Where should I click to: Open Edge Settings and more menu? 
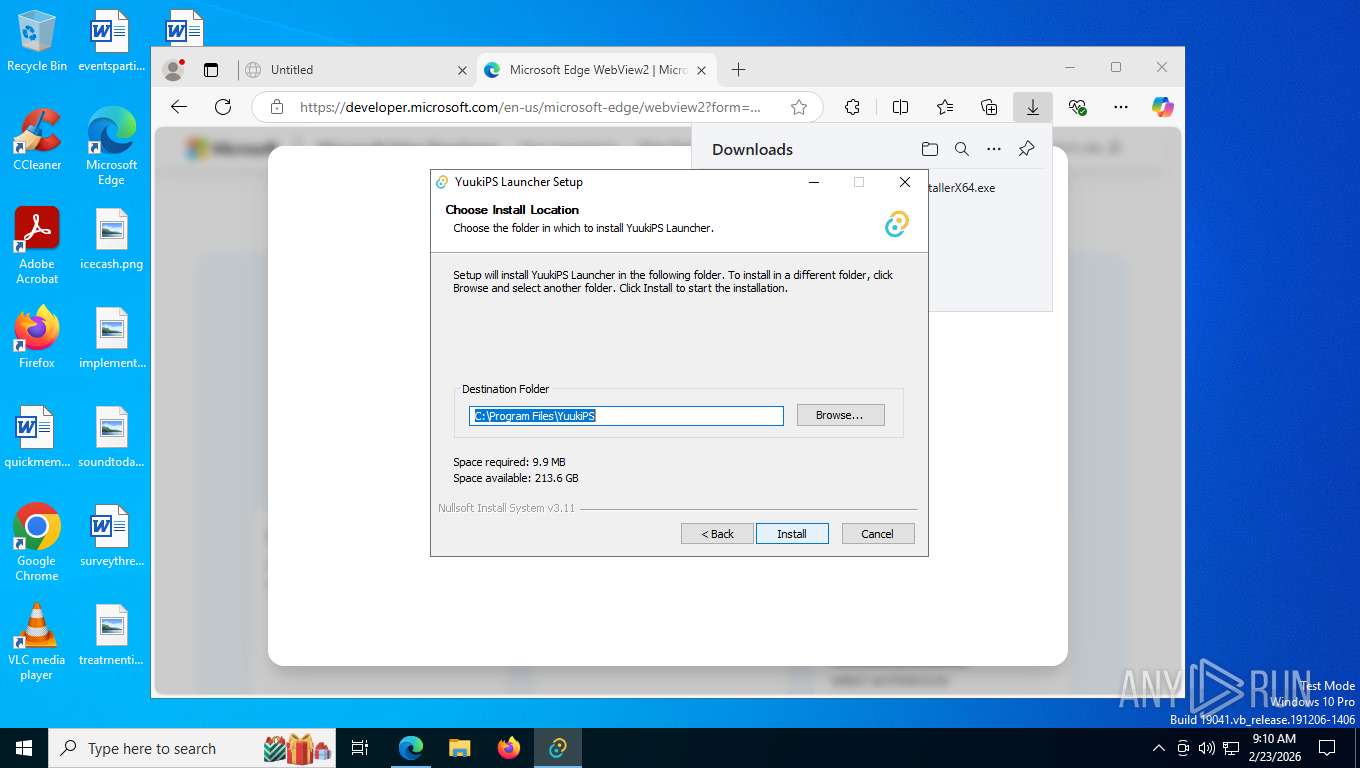point(1121,107)
